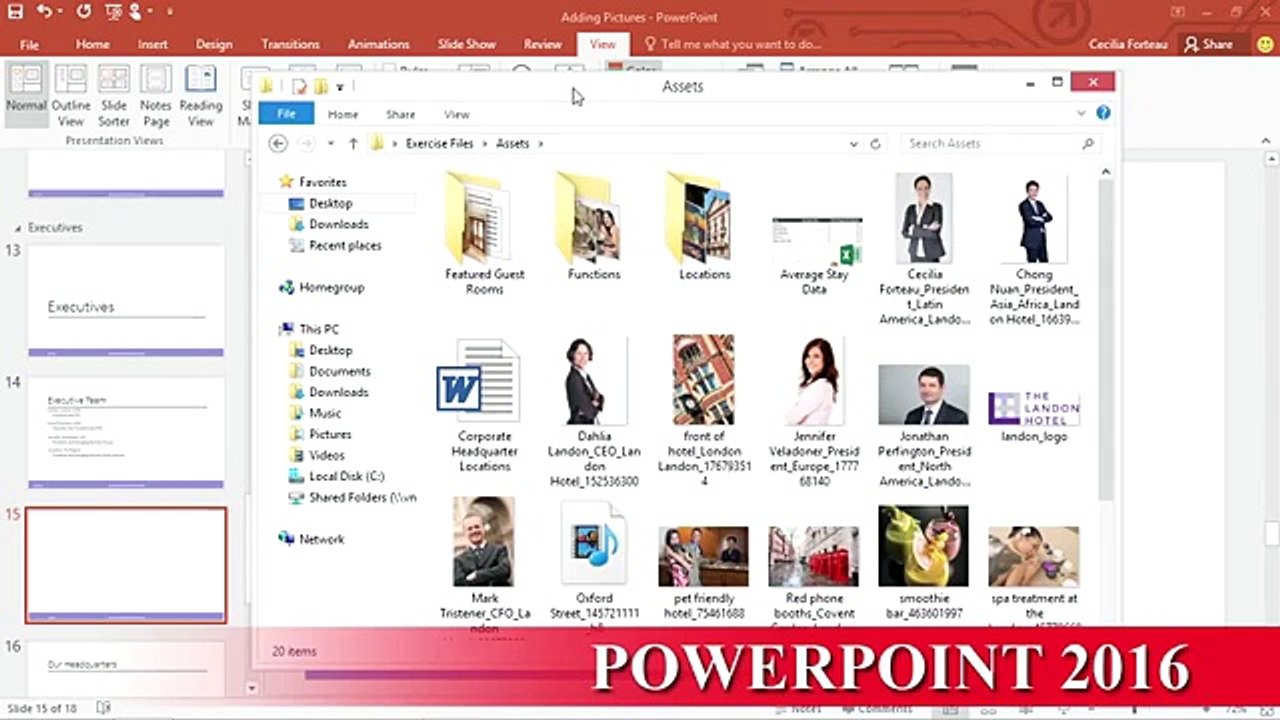Open the Featured Guest Rooms folder
The width and height of the screenshot is (1280, 720).
point(485,234)
